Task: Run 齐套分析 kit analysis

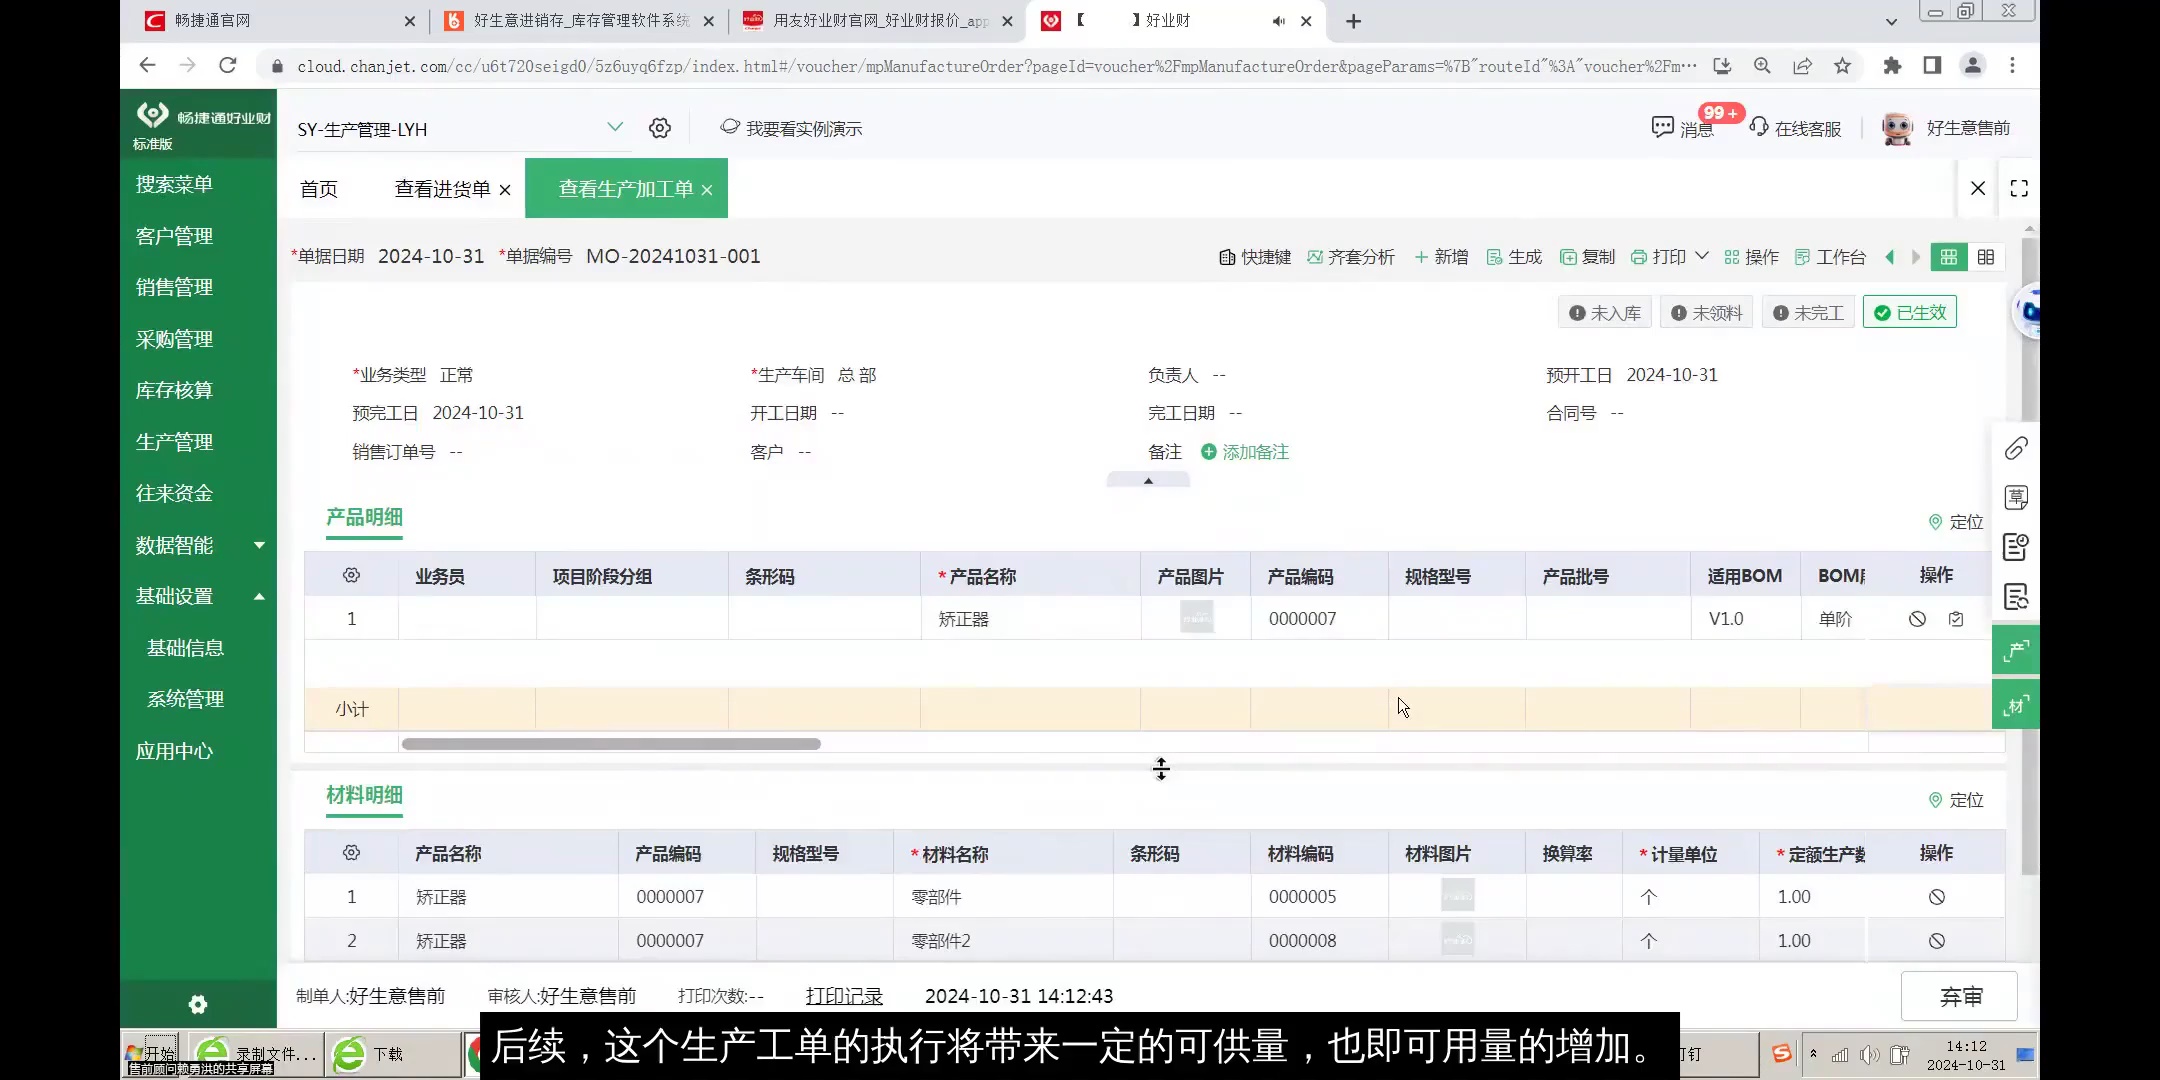Action: tap(1350, 257)
